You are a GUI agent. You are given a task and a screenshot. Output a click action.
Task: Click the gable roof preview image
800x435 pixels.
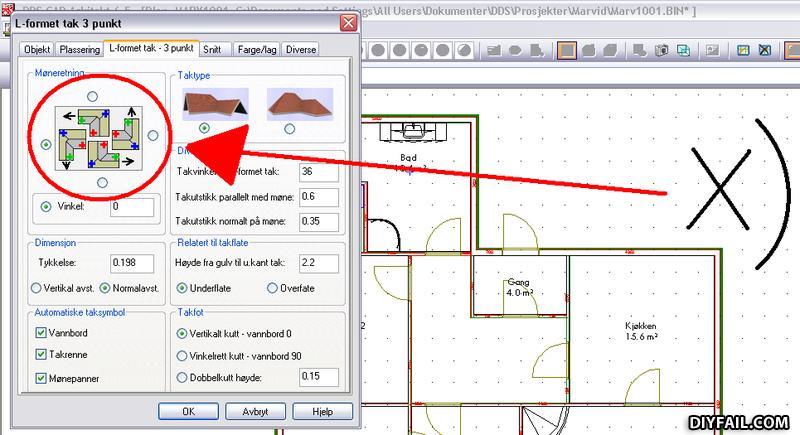pyautogui.click(x=216, y=104)
